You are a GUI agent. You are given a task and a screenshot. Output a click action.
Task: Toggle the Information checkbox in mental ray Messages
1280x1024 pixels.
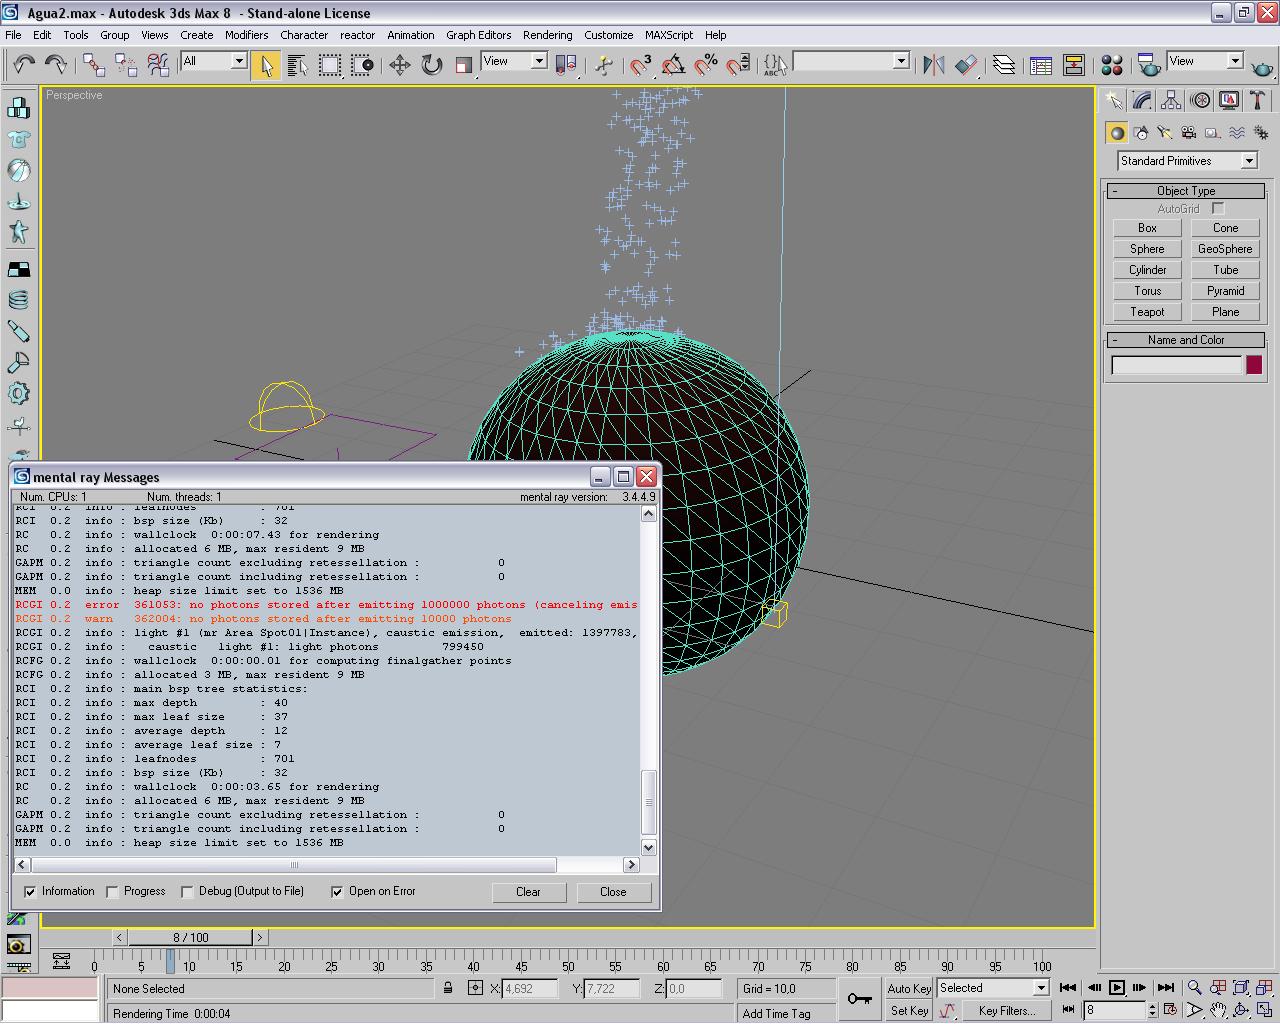point(31,892)
